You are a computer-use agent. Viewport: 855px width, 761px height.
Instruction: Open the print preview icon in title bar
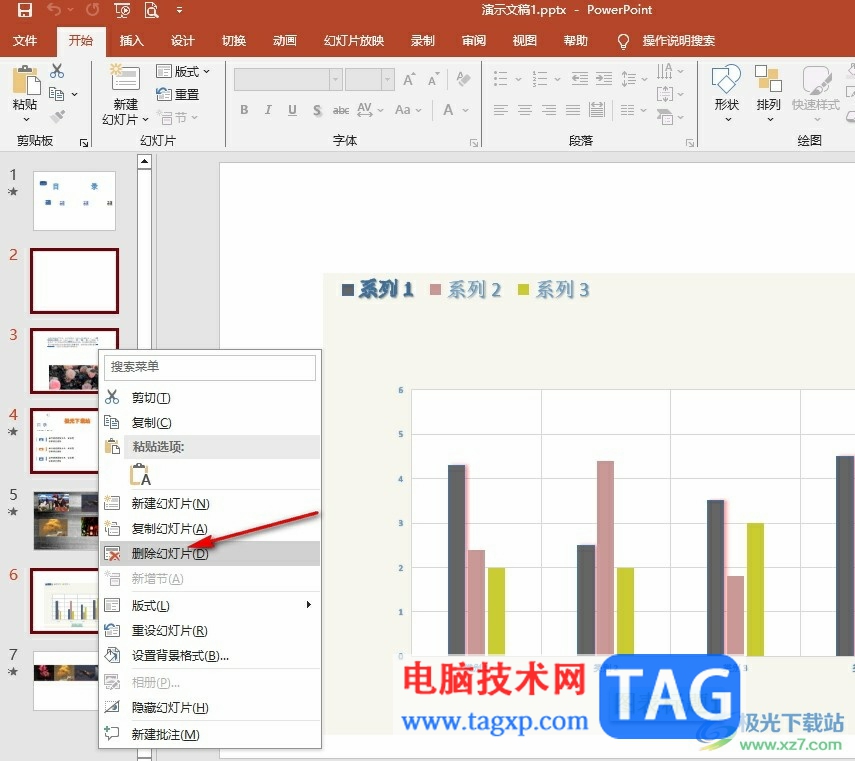pos(151,10)
